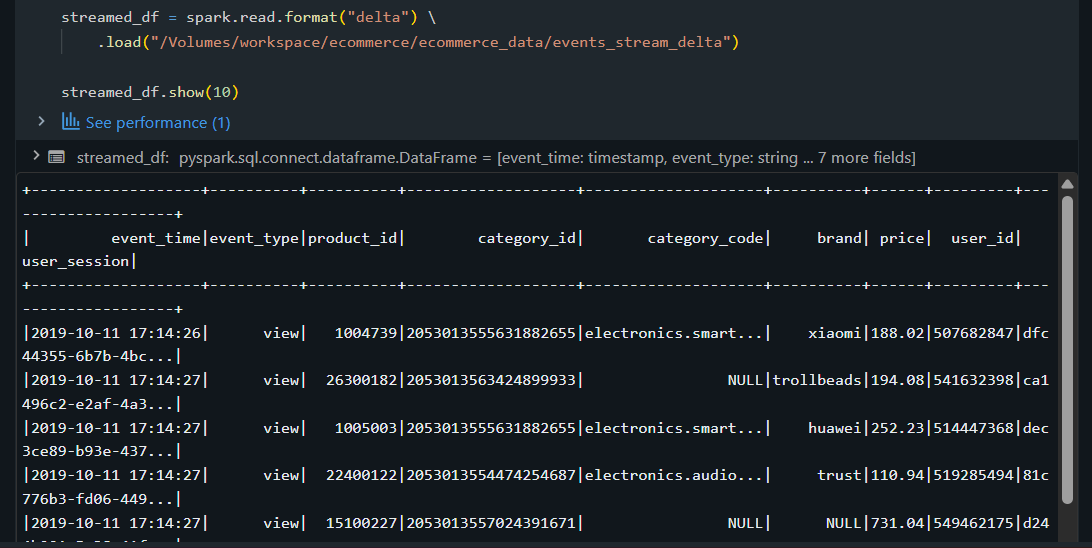Click pyspark.sql.connect.dataframe.DataFrame type text
Viewport: 1092px width, 548px height.
[x=327, y=158]
